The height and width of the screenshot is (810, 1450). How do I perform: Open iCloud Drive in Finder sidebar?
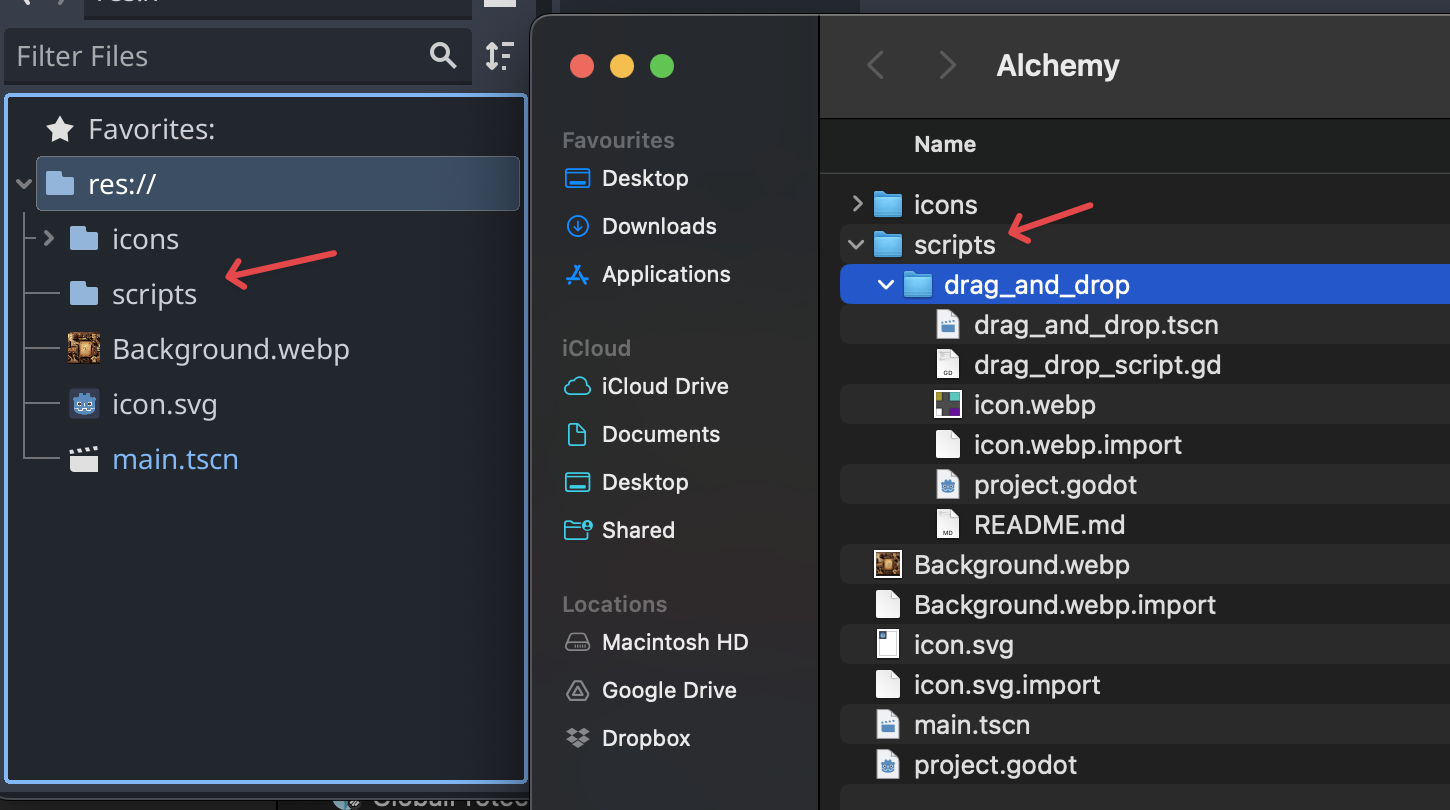664,386
